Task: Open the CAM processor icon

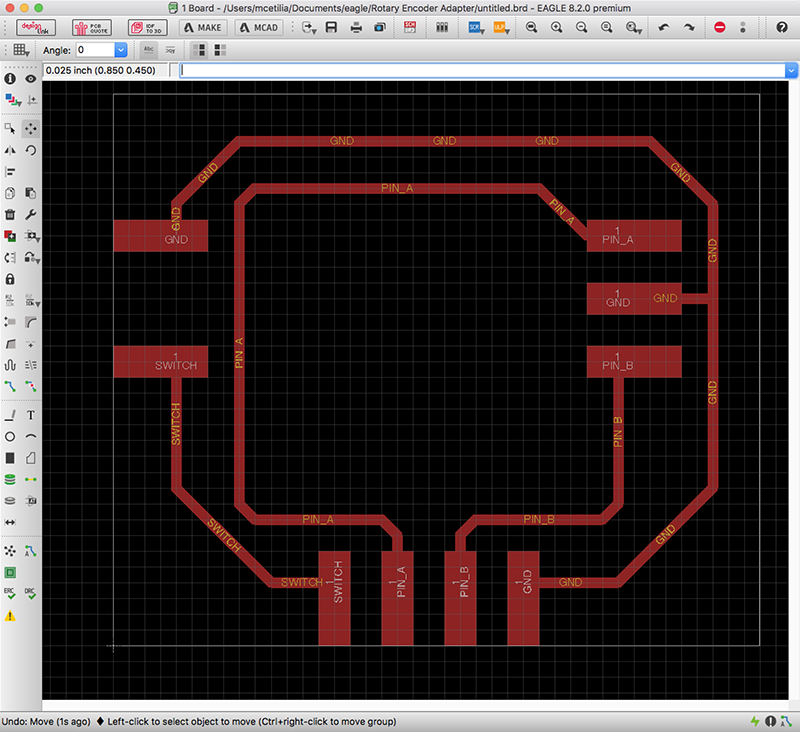Action: (380, 28)
